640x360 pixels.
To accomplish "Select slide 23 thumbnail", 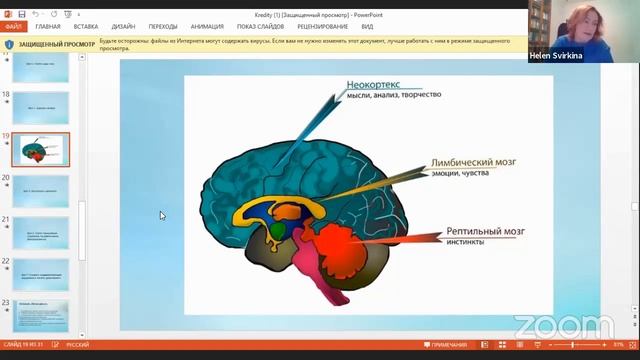I will coord(40,316).
